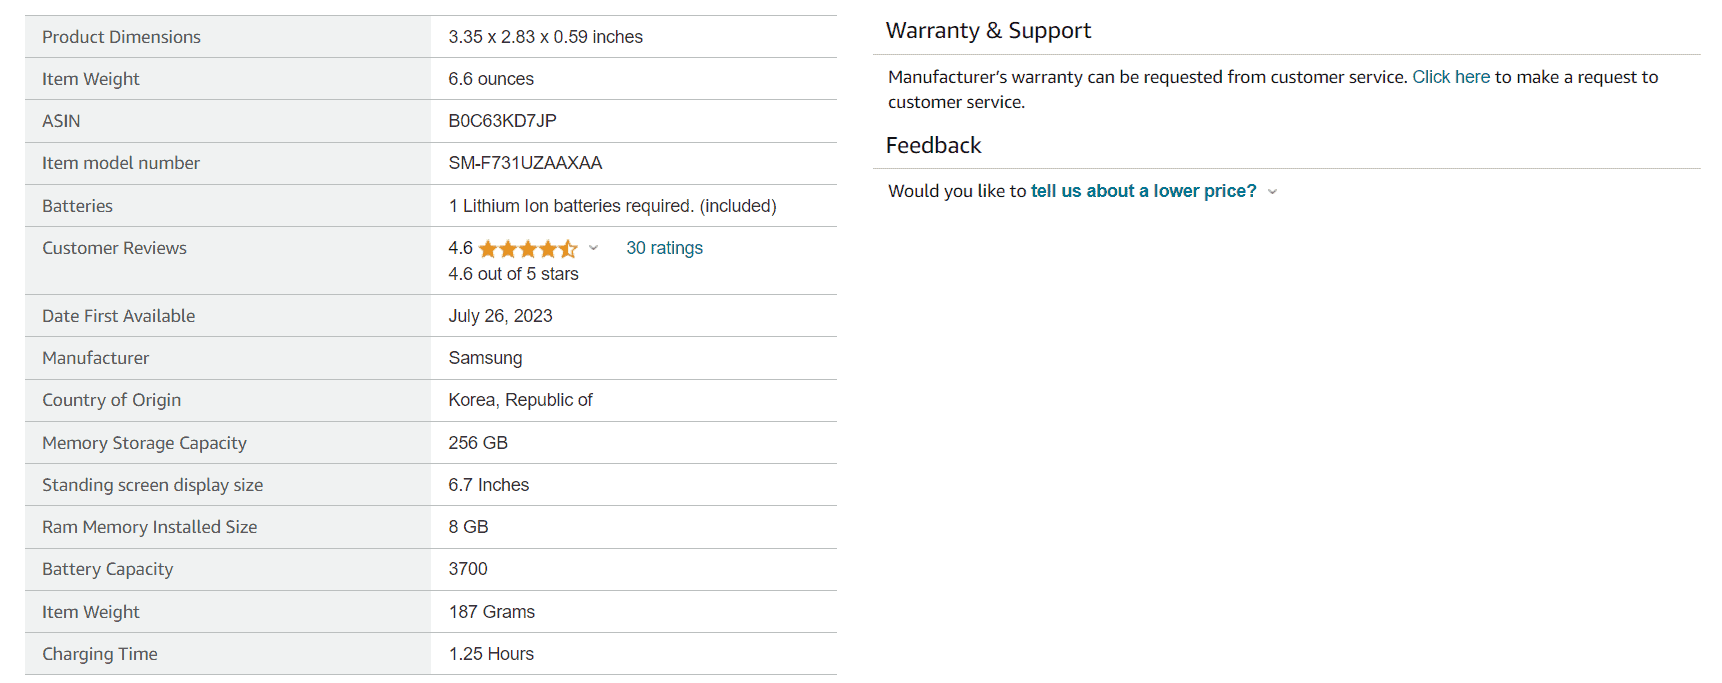This screenshot has width=1722, height=683.
Task: Select the Feedback section heading
Action: [933, 146]
